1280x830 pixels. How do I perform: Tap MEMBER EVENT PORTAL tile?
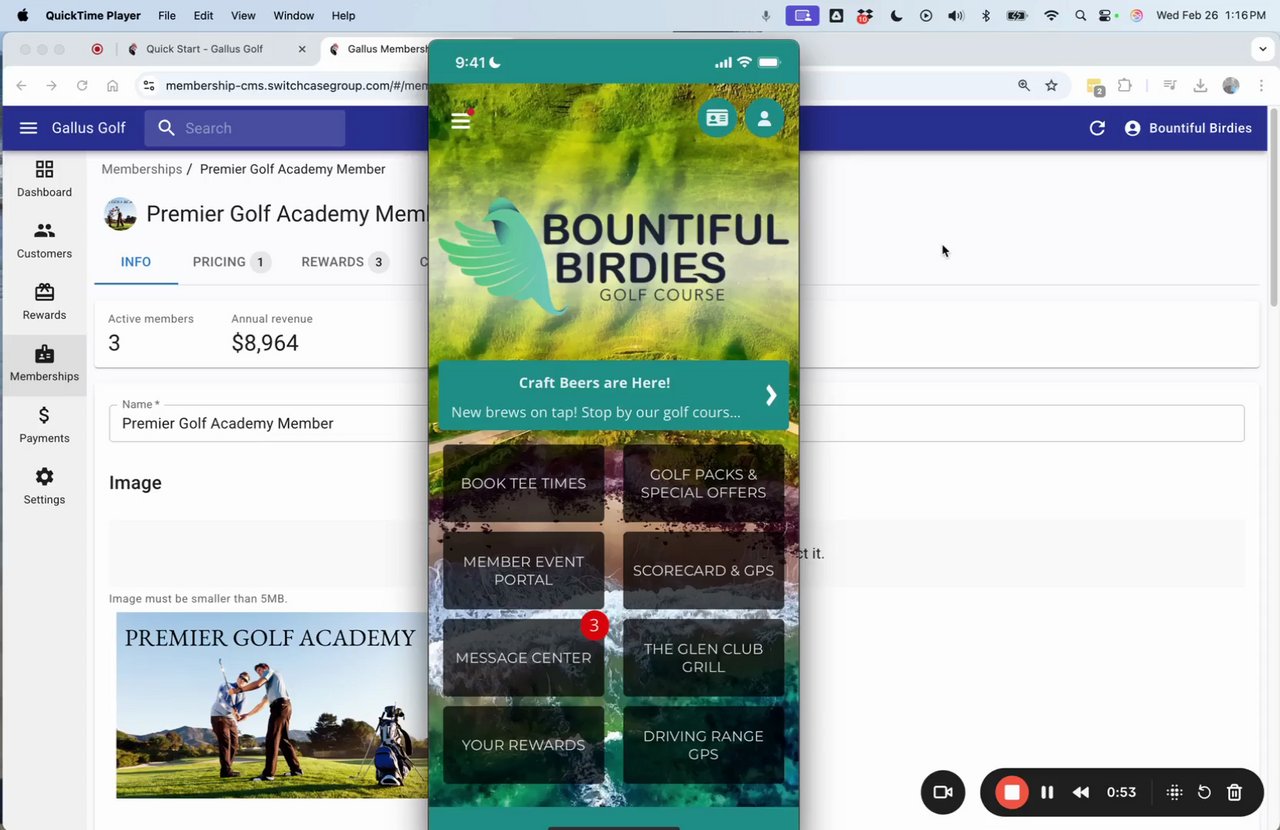523,570
